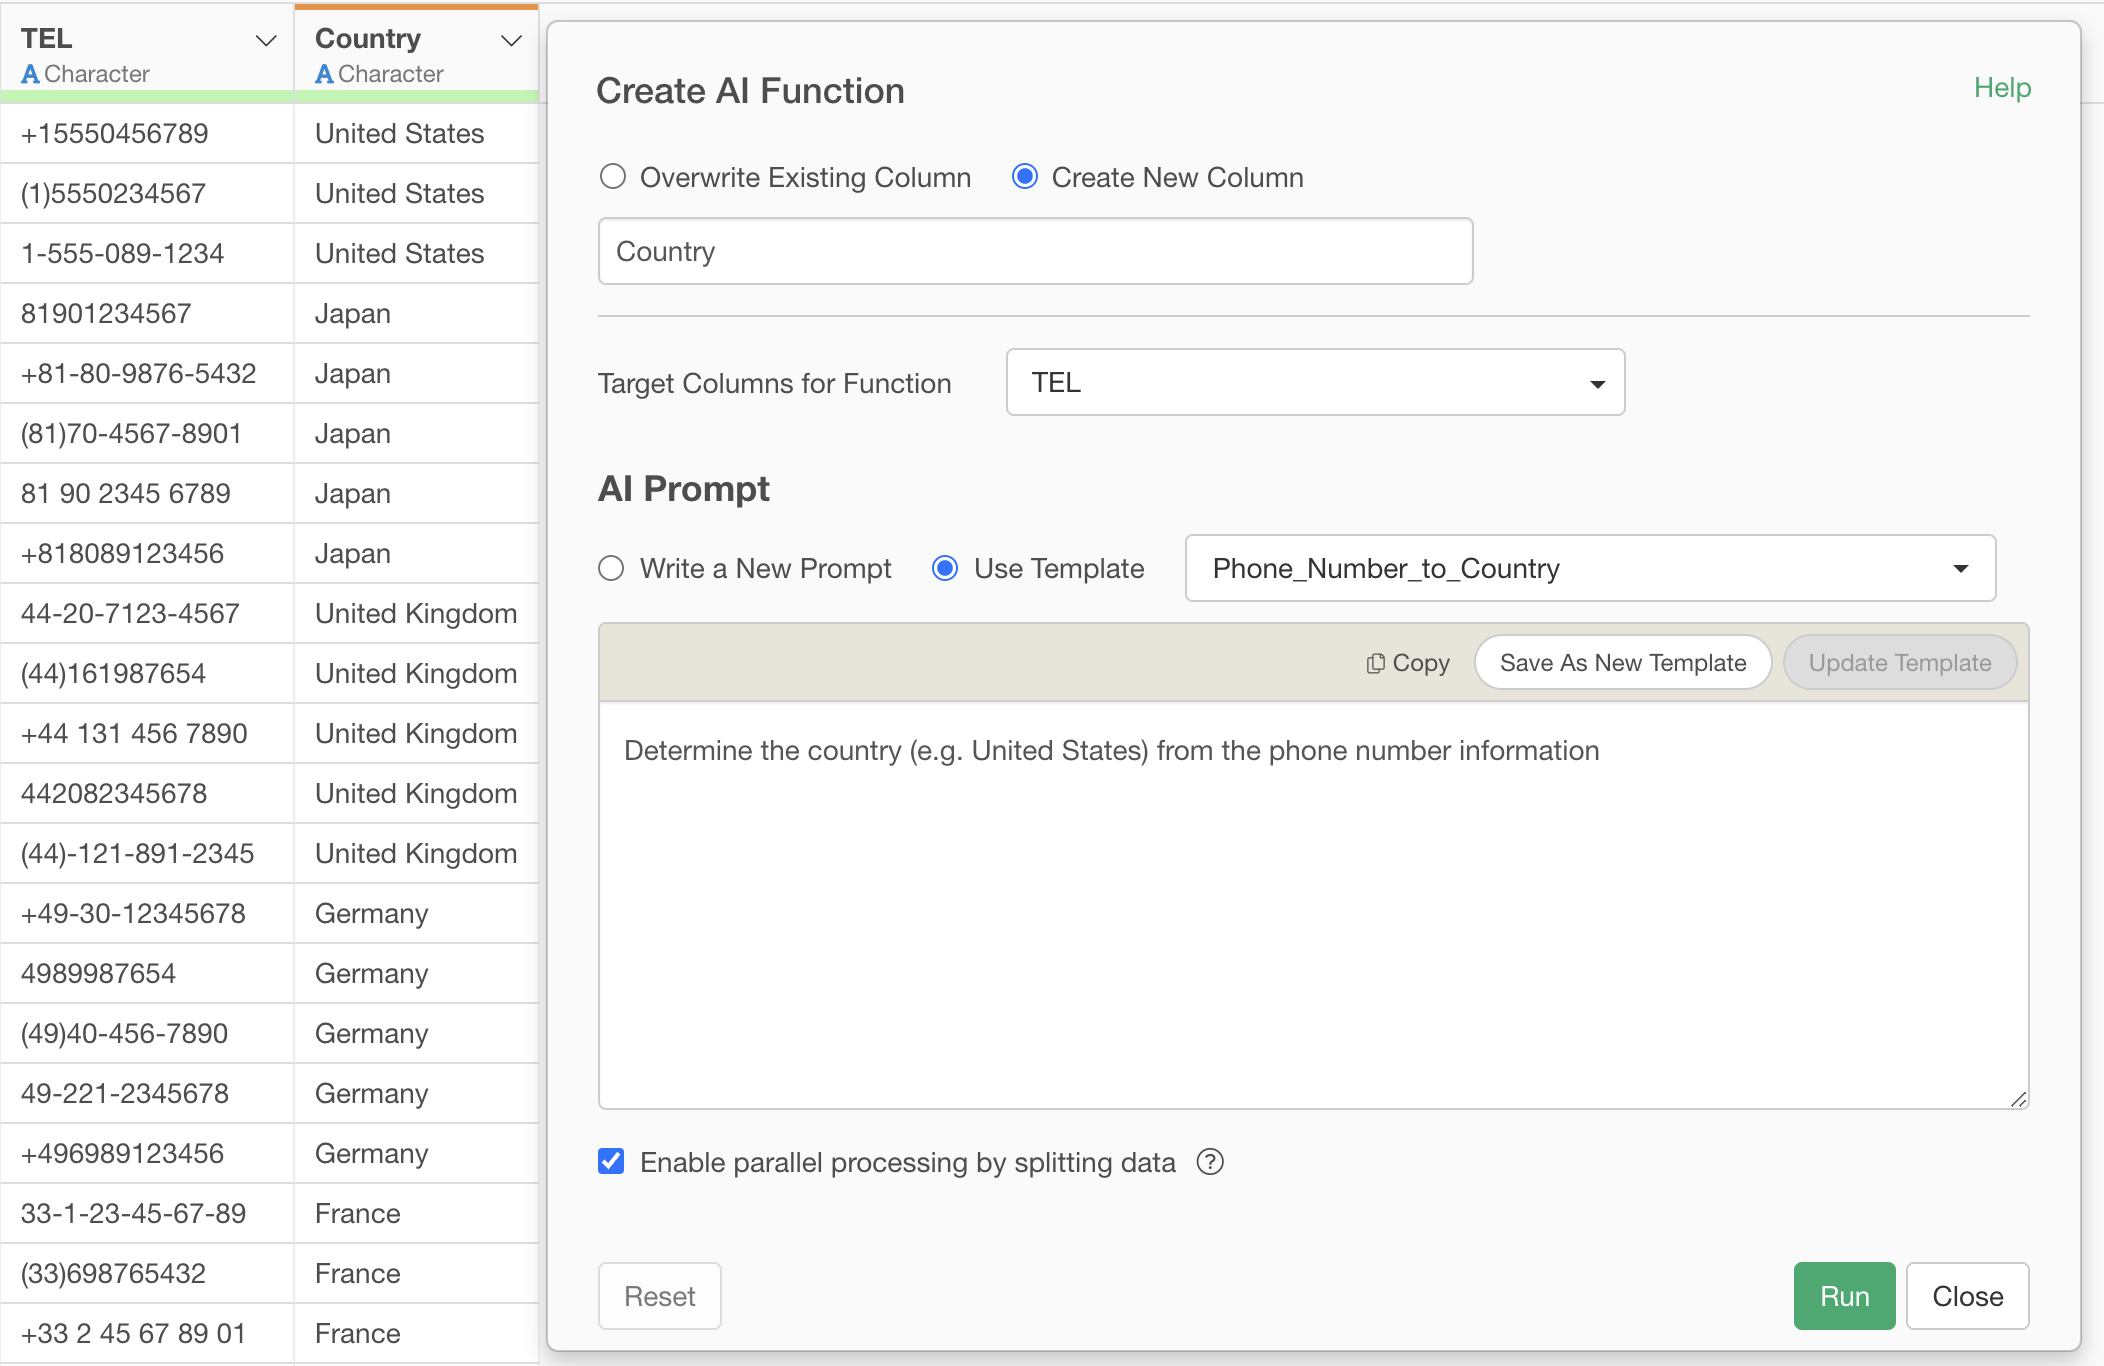The height and width of the screenshot is (1366, 2104).
Task: Select Create New Column option
Action: click(1025, 177)
